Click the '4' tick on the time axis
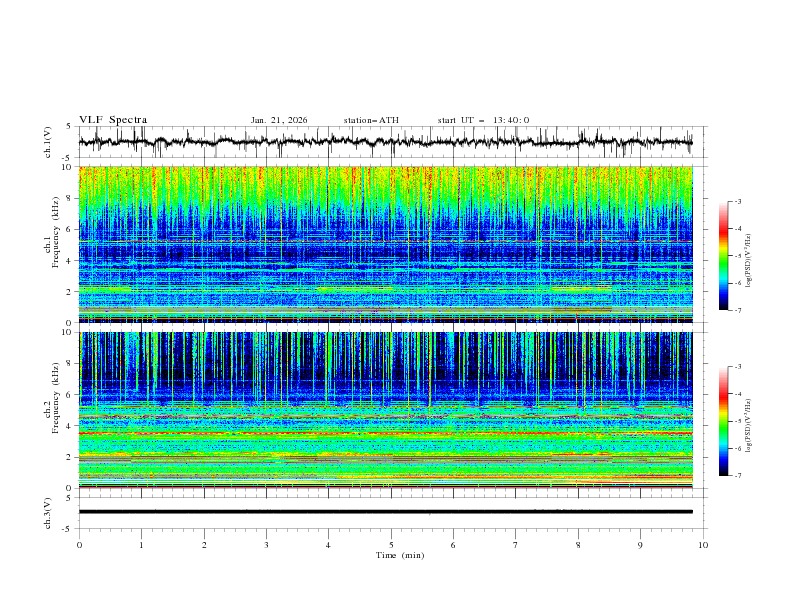The height and width of the screenshot is (612, 792). tap(328, 545)
